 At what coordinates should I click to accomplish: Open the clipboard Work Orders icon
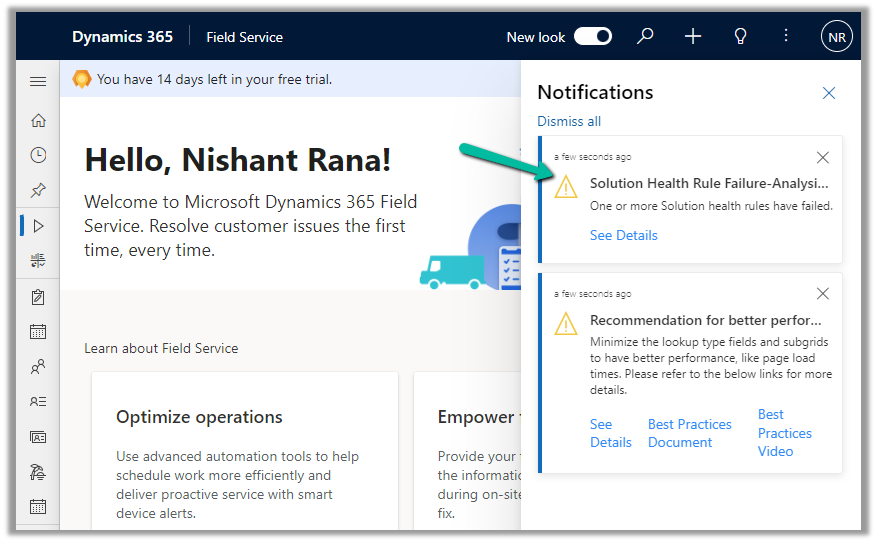tap(38, 297)
